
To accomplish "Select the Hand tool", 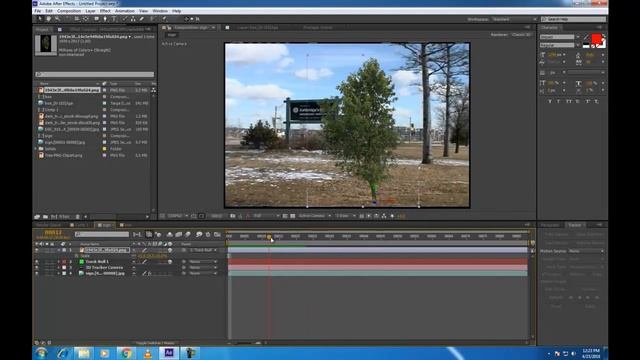I will click(x=48, y=19).
